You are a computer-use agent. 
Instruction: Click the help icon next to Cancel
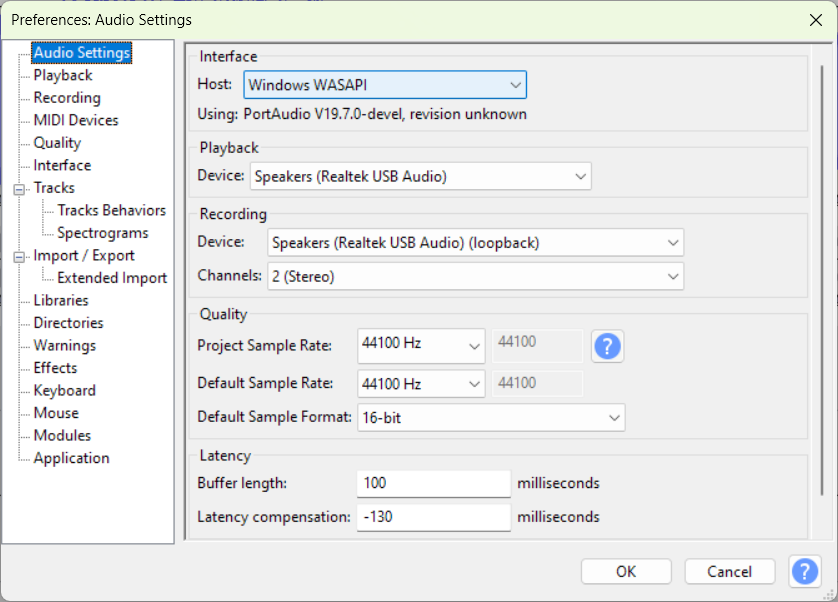[805, 571]
